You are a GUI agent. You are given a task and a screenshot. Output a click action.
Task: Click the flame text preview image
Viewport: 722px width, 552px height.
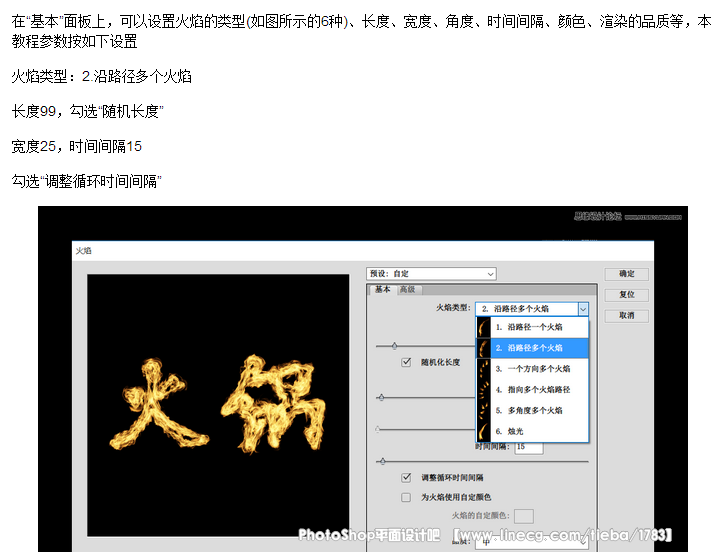218,405
